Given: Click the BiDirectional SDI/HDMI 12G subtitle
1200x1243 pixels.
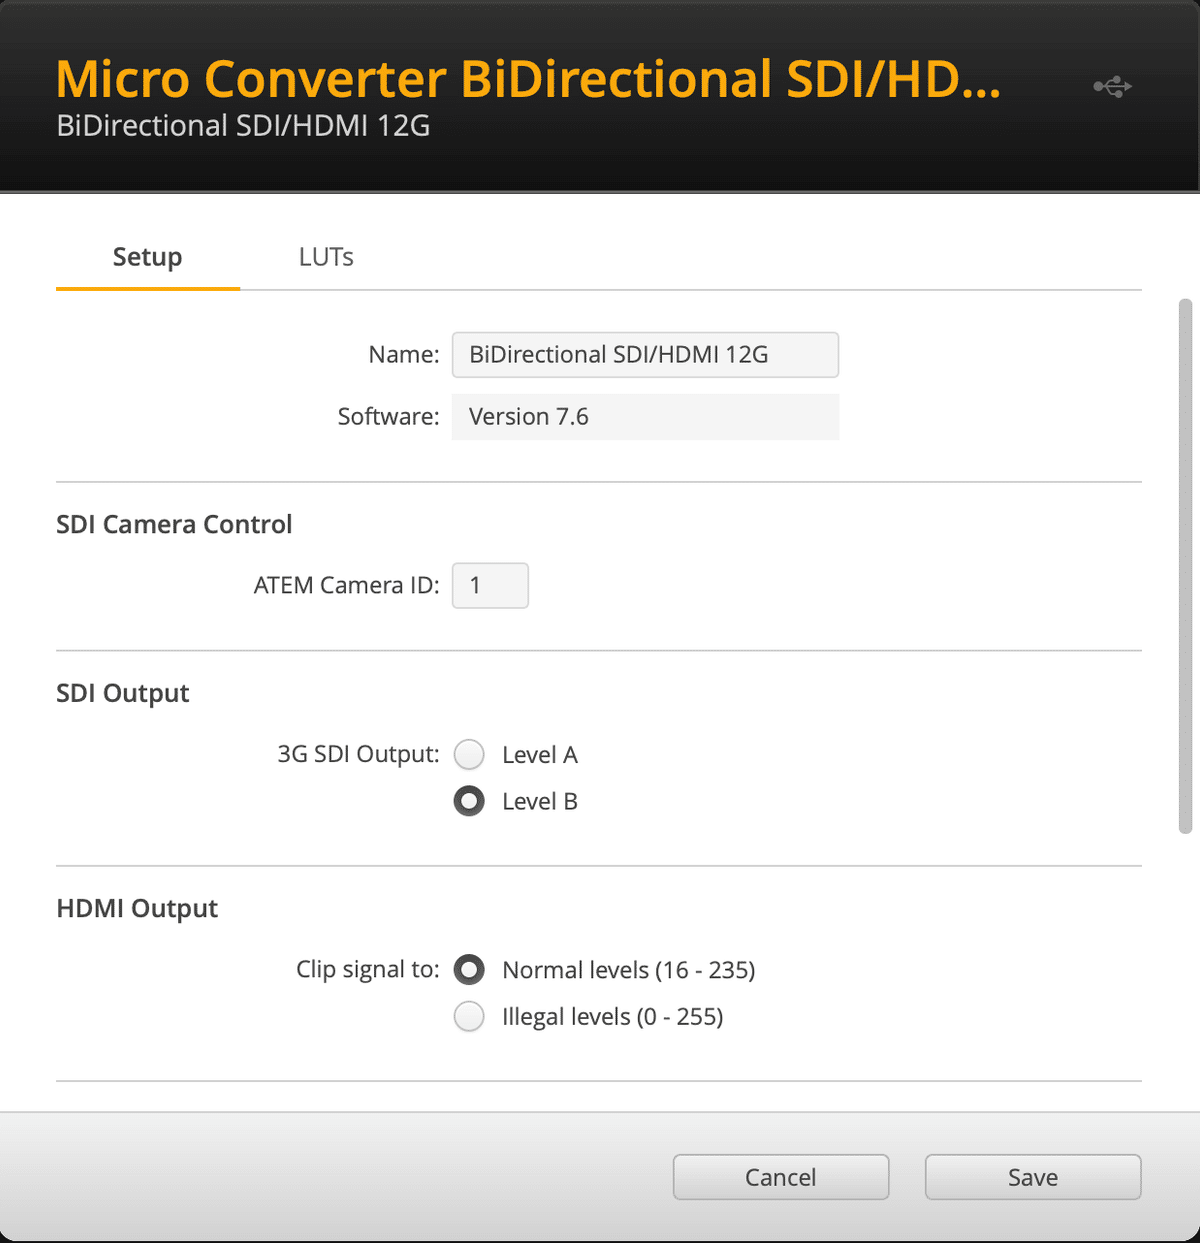Looking at the screenshot, I should click(242, 125).
